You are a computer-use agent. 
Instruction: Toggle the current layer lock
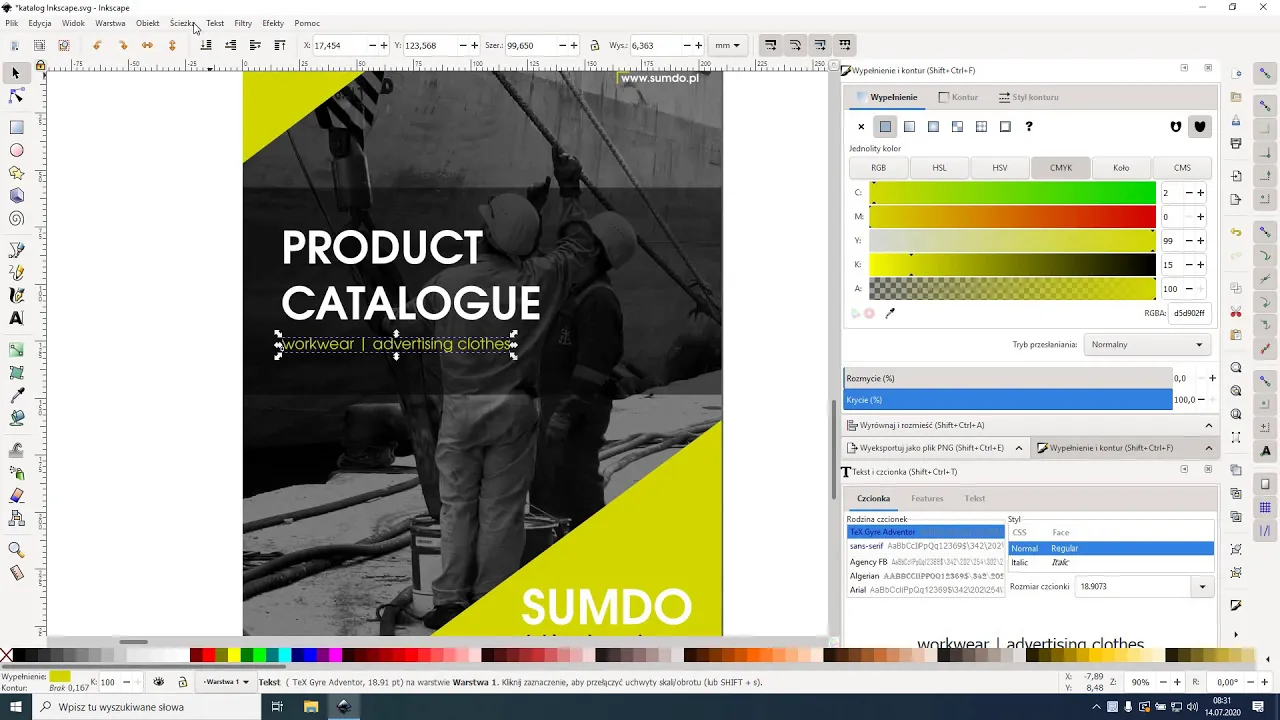pyautogui.click(x=182, y=682)
